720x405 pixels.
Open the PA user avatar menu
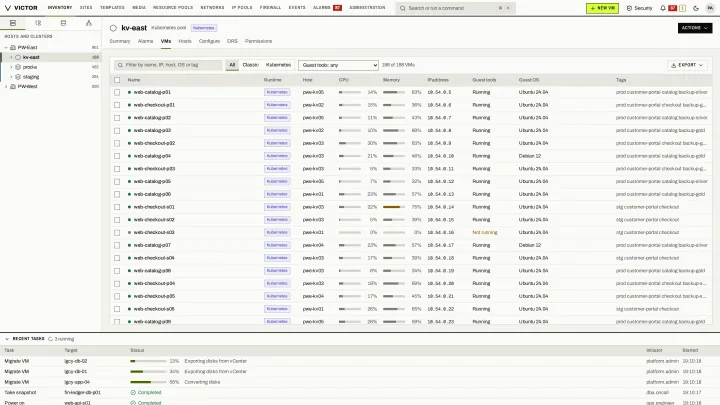(x=710, y=8)
